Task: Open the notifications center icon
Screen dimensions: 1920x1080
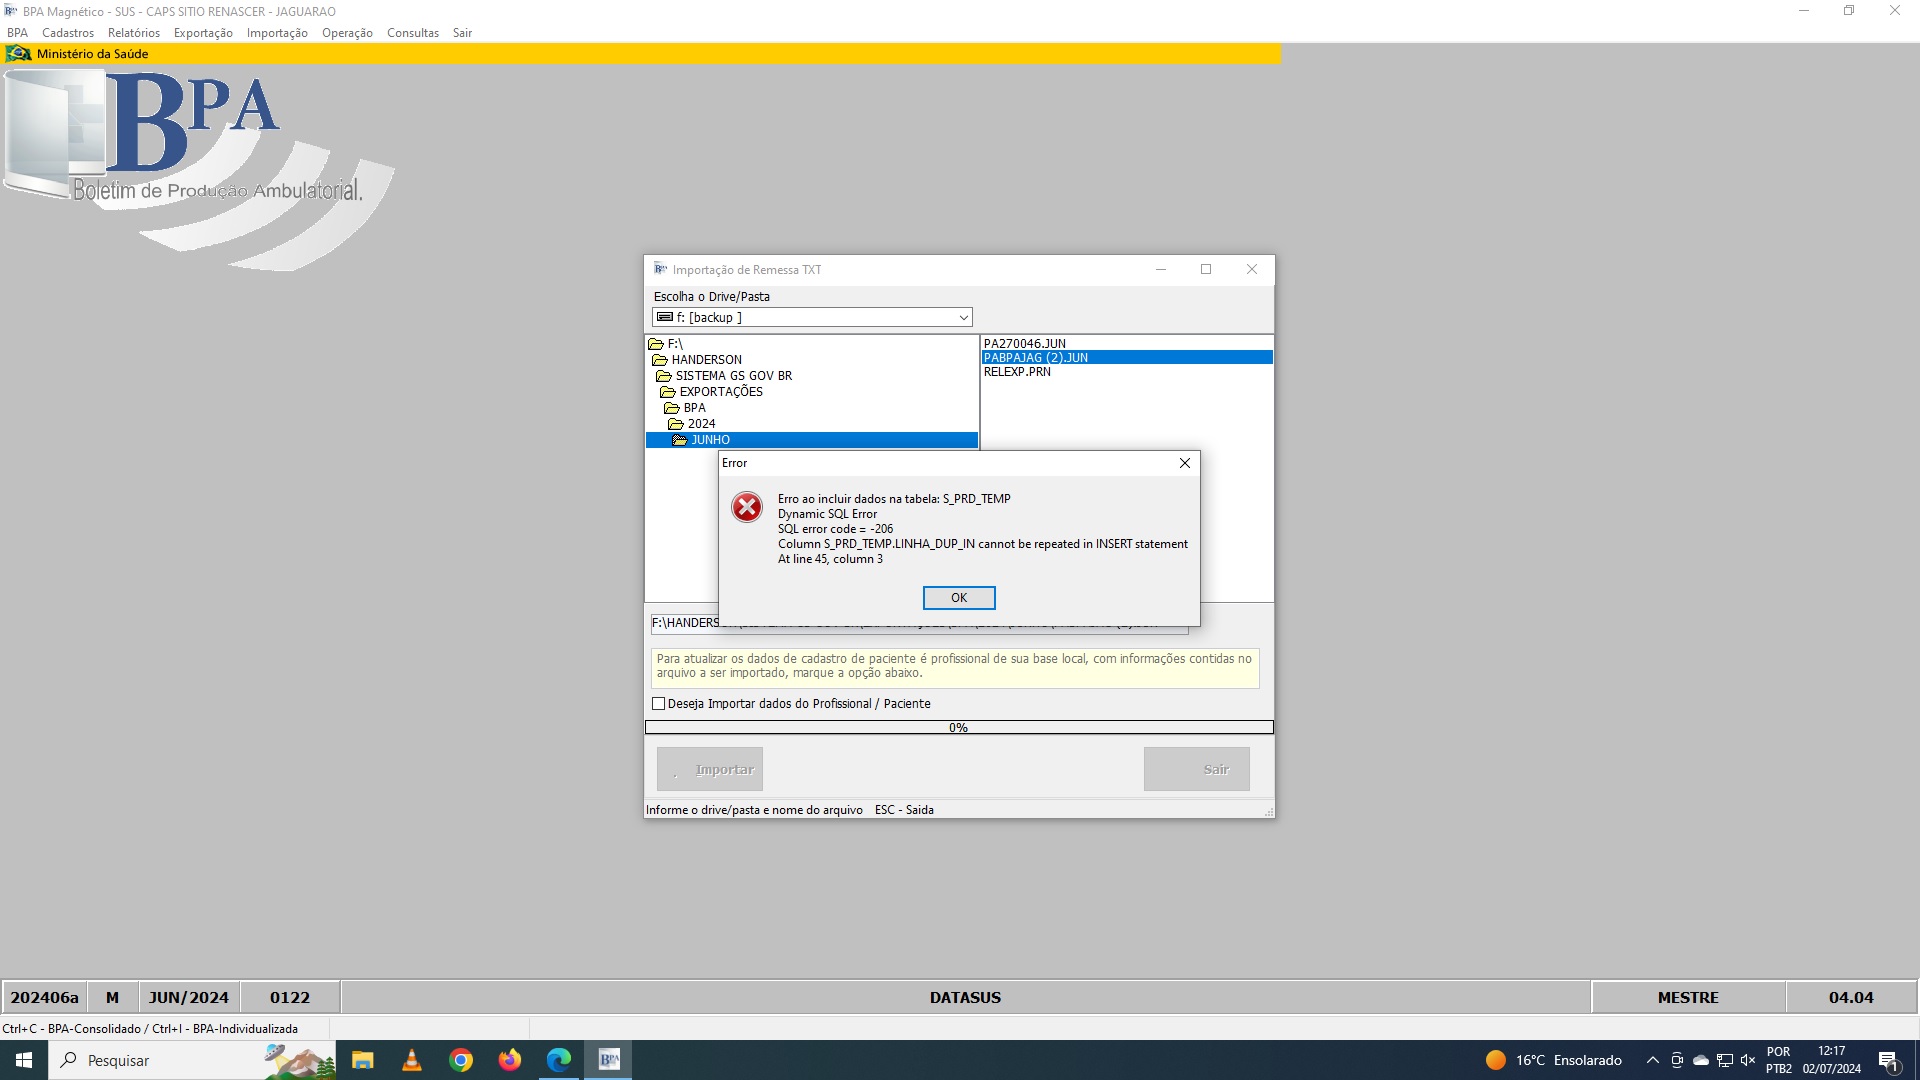Action: pos(1889,1061)
